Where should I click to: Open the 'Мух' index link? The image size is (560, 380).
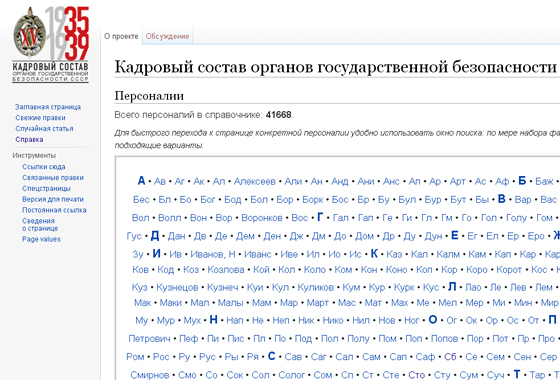[192, 320]
